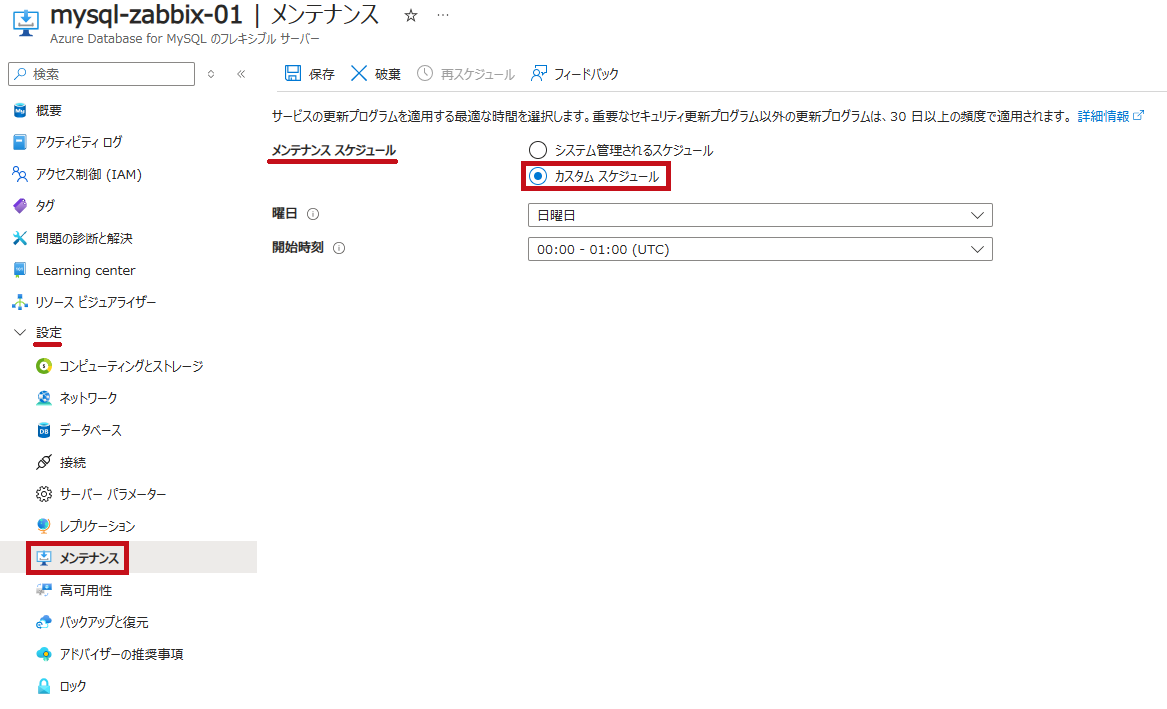The height and width of the screenshot is (709, 1167).
Task: Select メンテナンス in the sidebar
Action: (x=89, y=558)
